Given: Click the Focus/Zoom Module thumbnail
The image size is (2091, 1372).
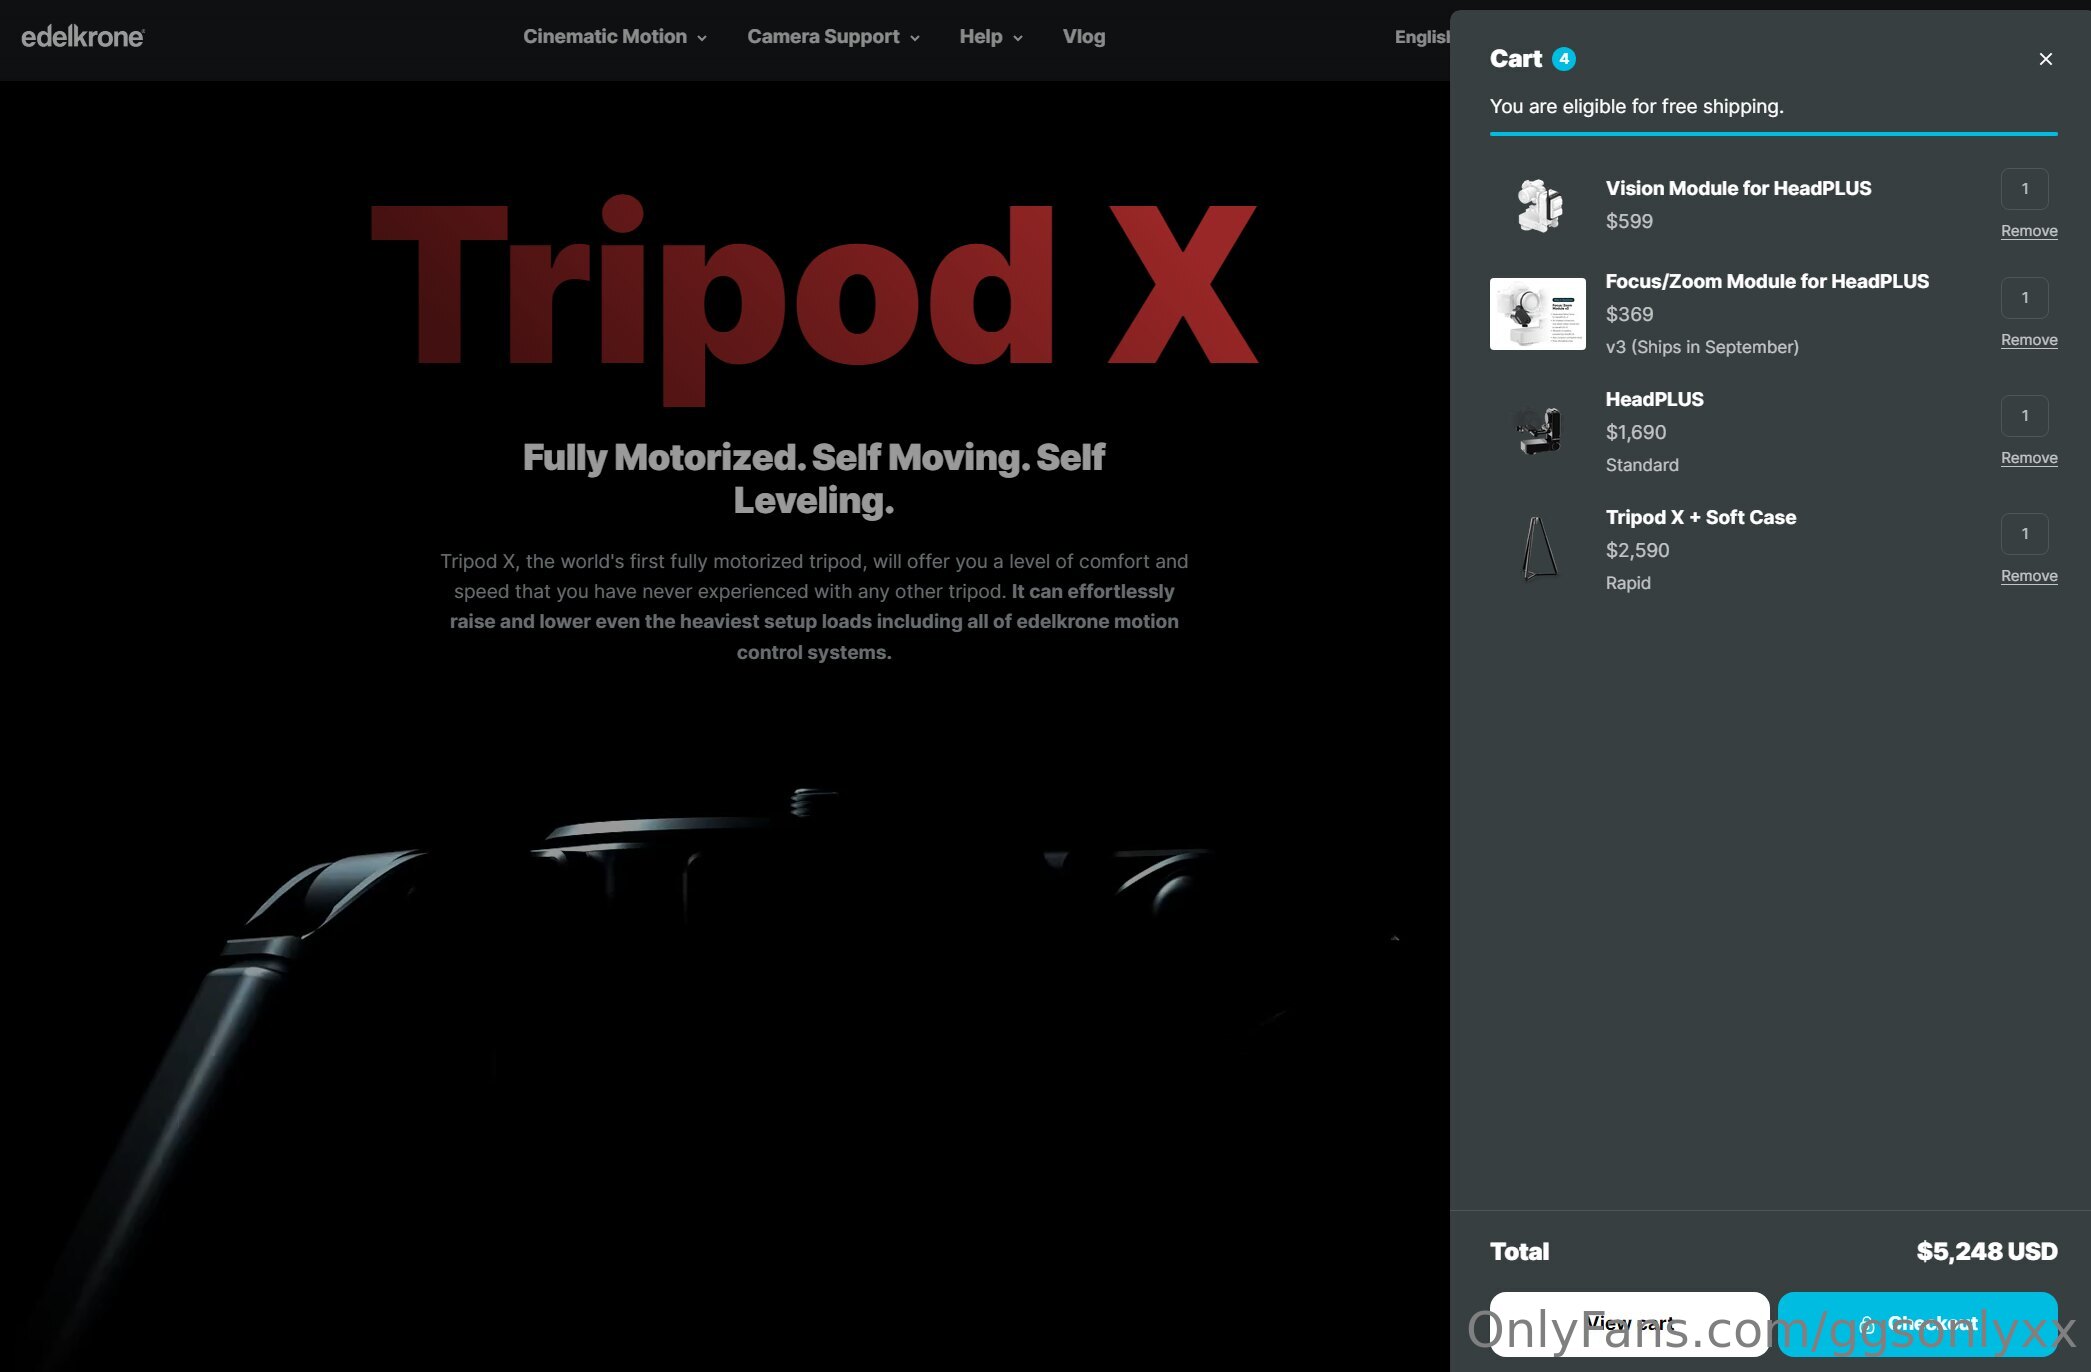Looking at the screenshot, I should (1538, 314).
